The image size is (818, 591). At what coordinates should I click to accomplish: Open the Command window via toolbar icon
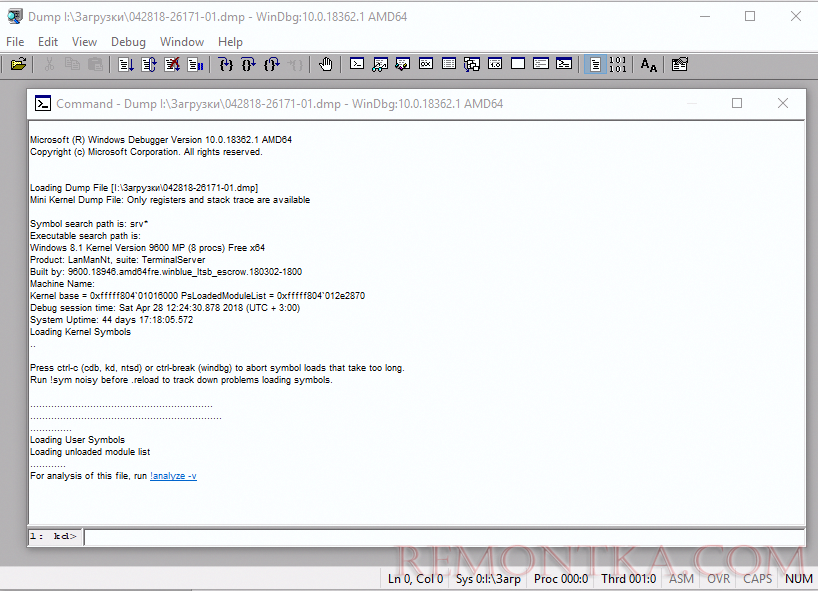click(357, 64)
